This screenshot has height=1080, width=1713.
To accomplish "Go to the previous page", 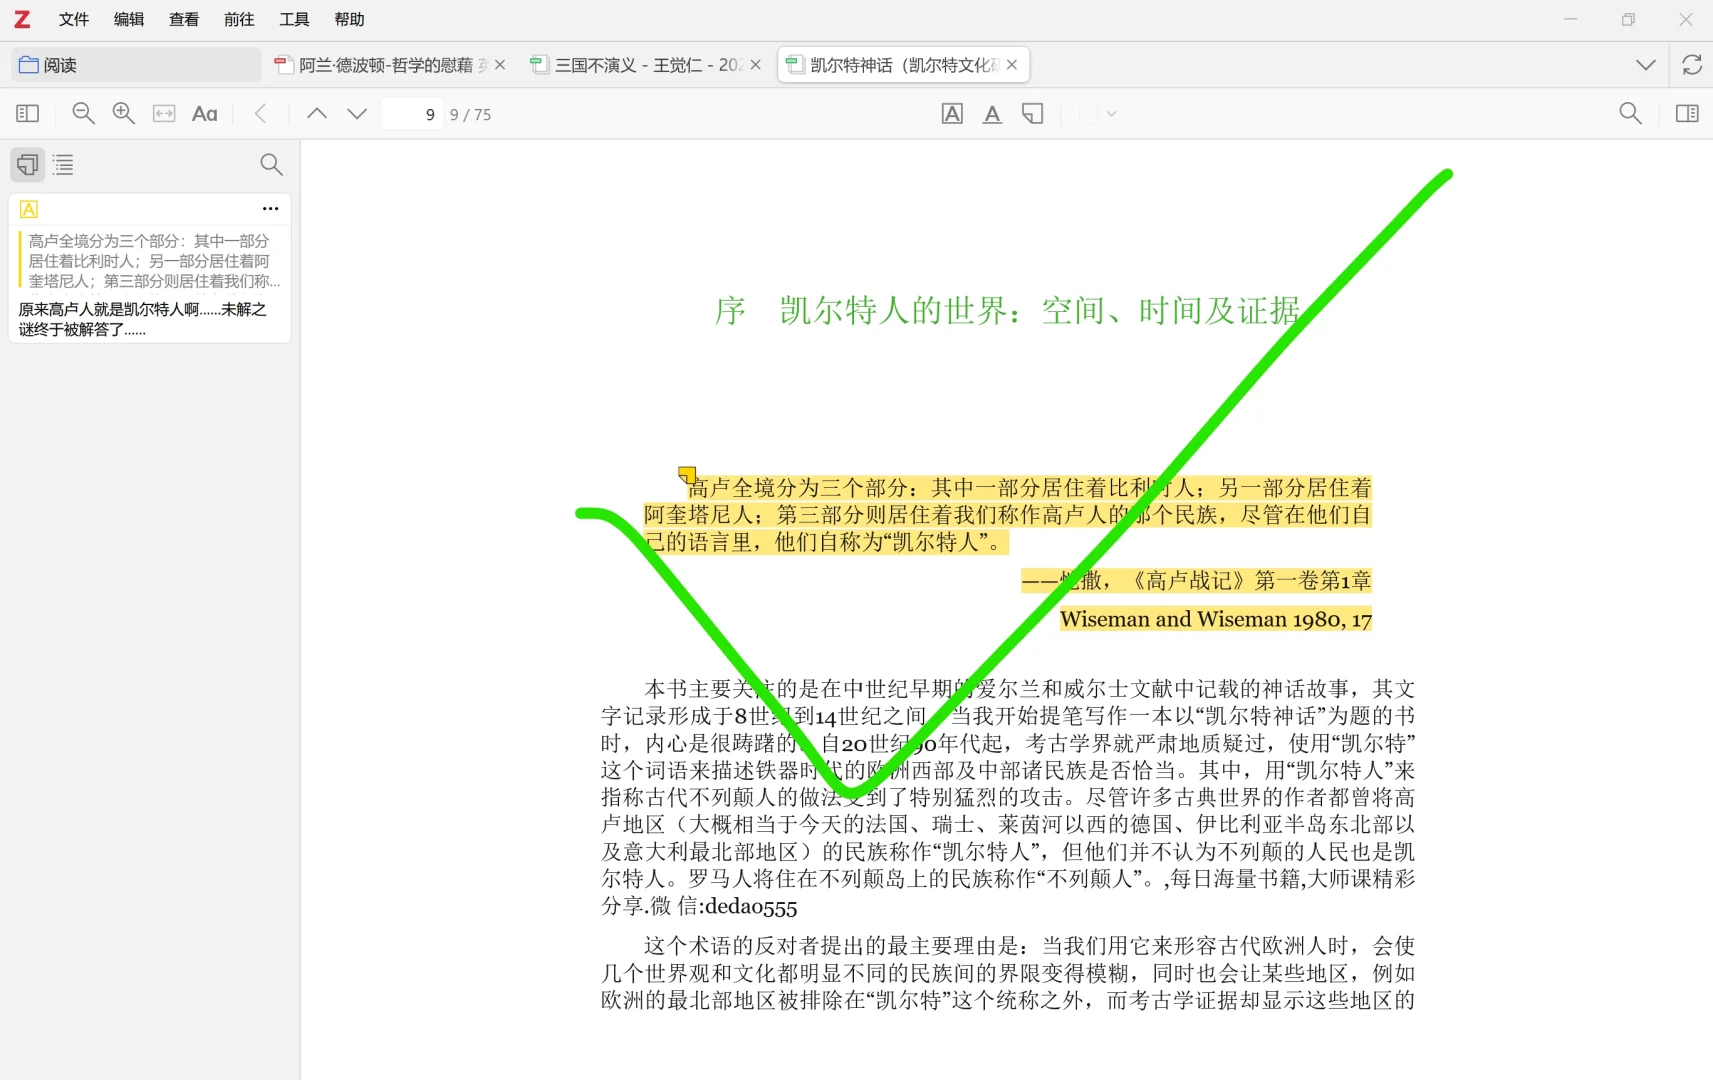I will point(317,113).
